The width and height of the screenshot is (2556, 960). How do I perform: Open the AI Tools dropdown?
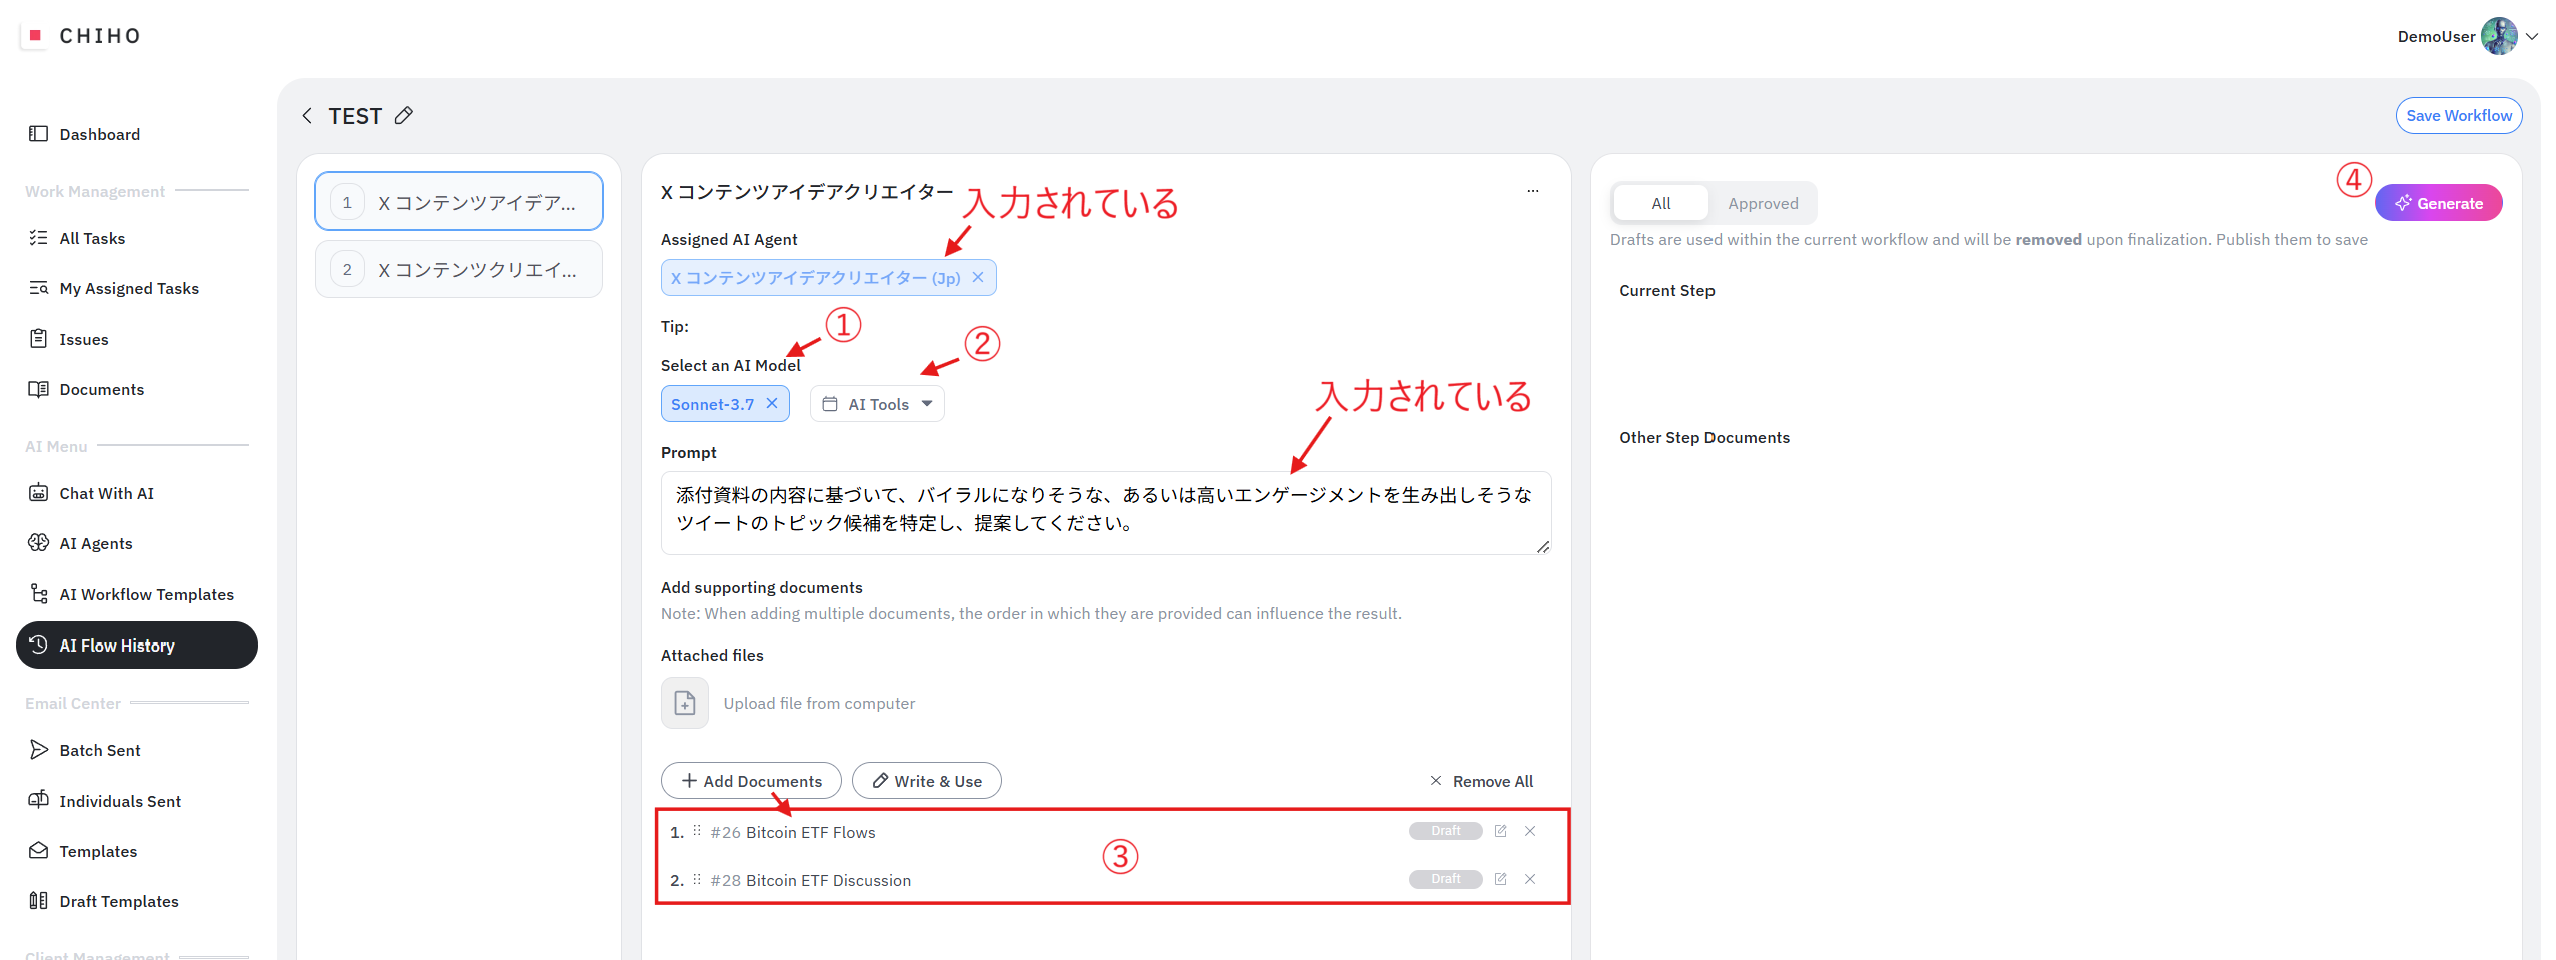[877, 404]
